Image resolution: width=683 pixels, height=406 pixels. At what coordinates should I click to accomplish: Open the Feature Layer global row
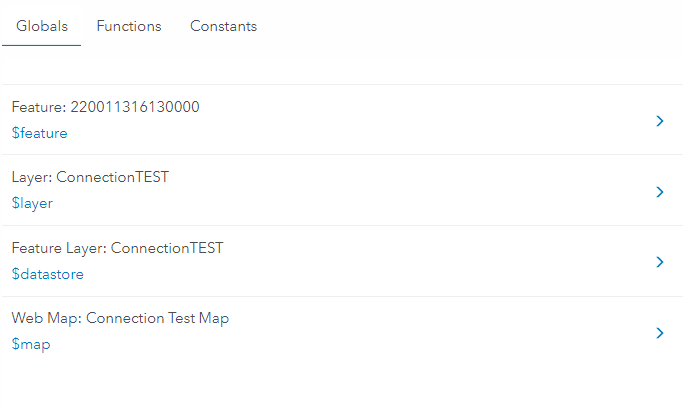(340, 261)
